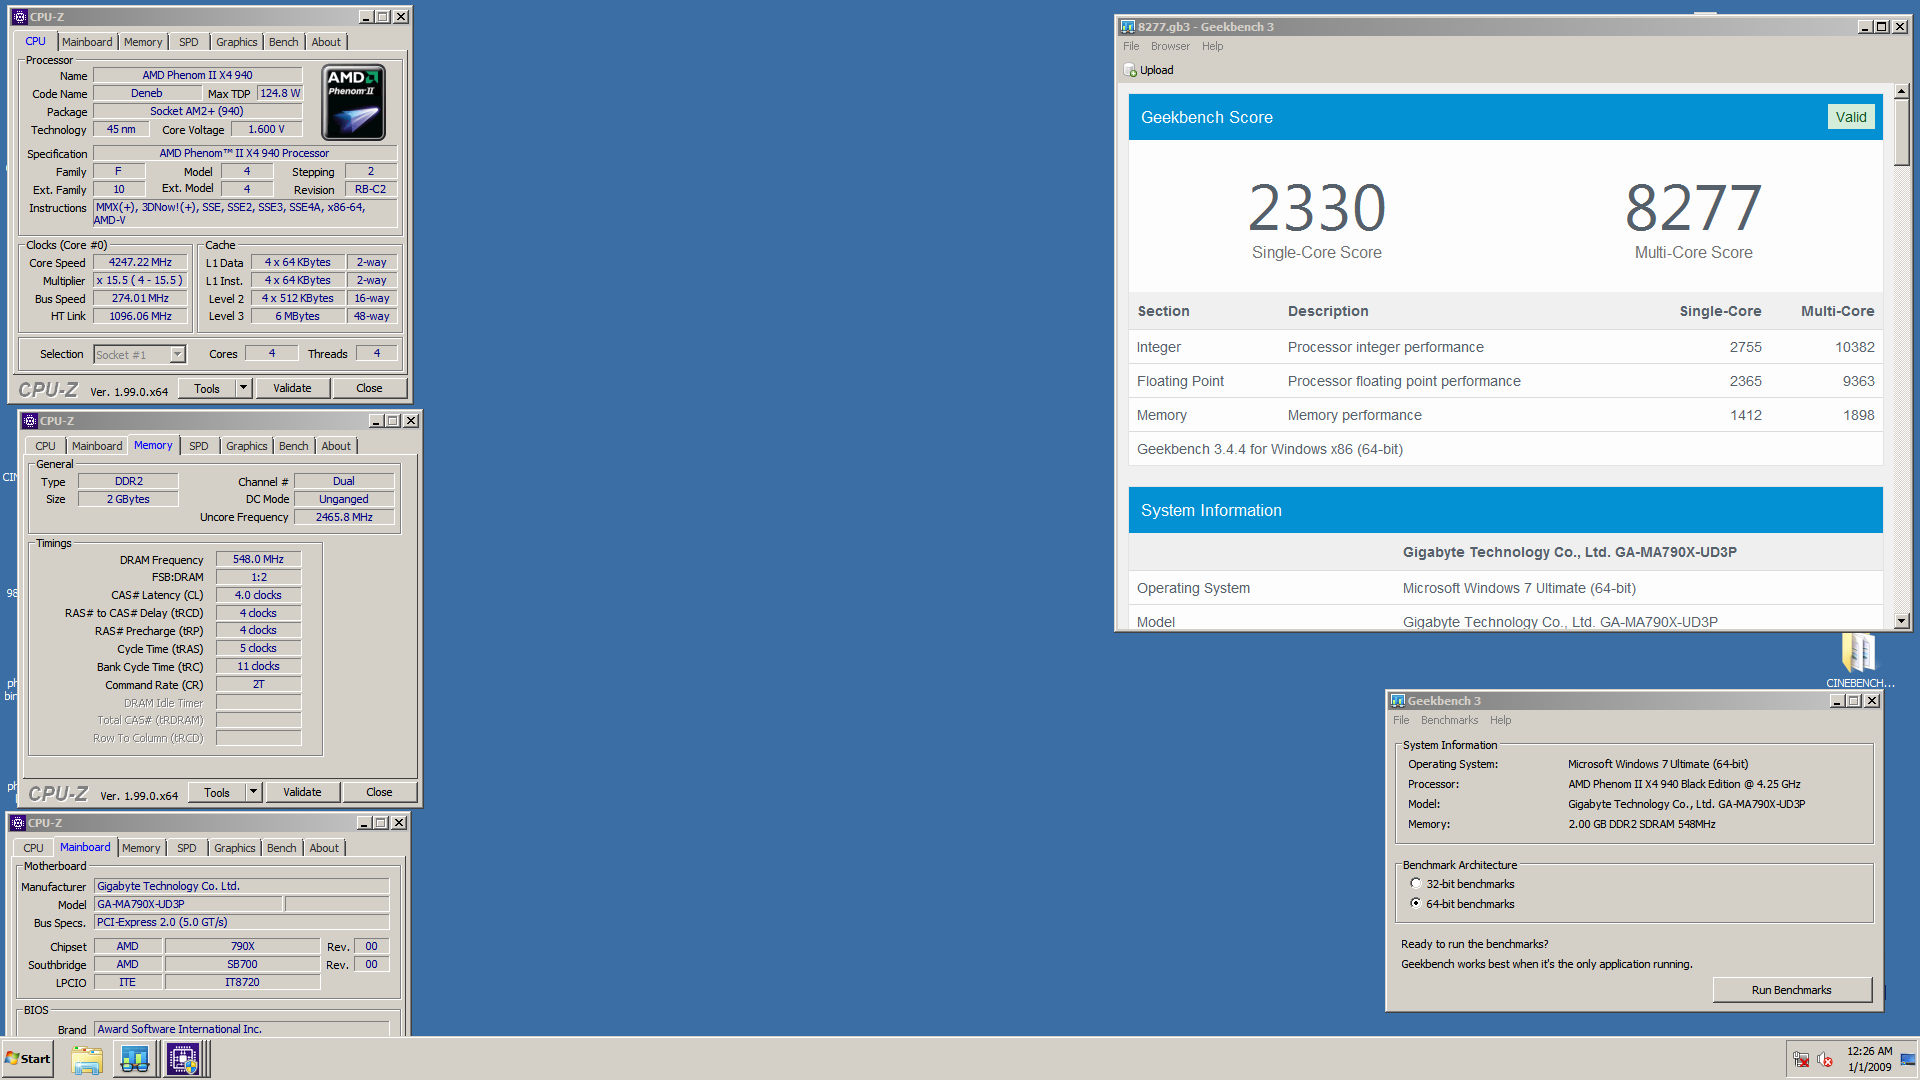
Task: Click the Multi-Core Score 8277
Action: 1693,208
